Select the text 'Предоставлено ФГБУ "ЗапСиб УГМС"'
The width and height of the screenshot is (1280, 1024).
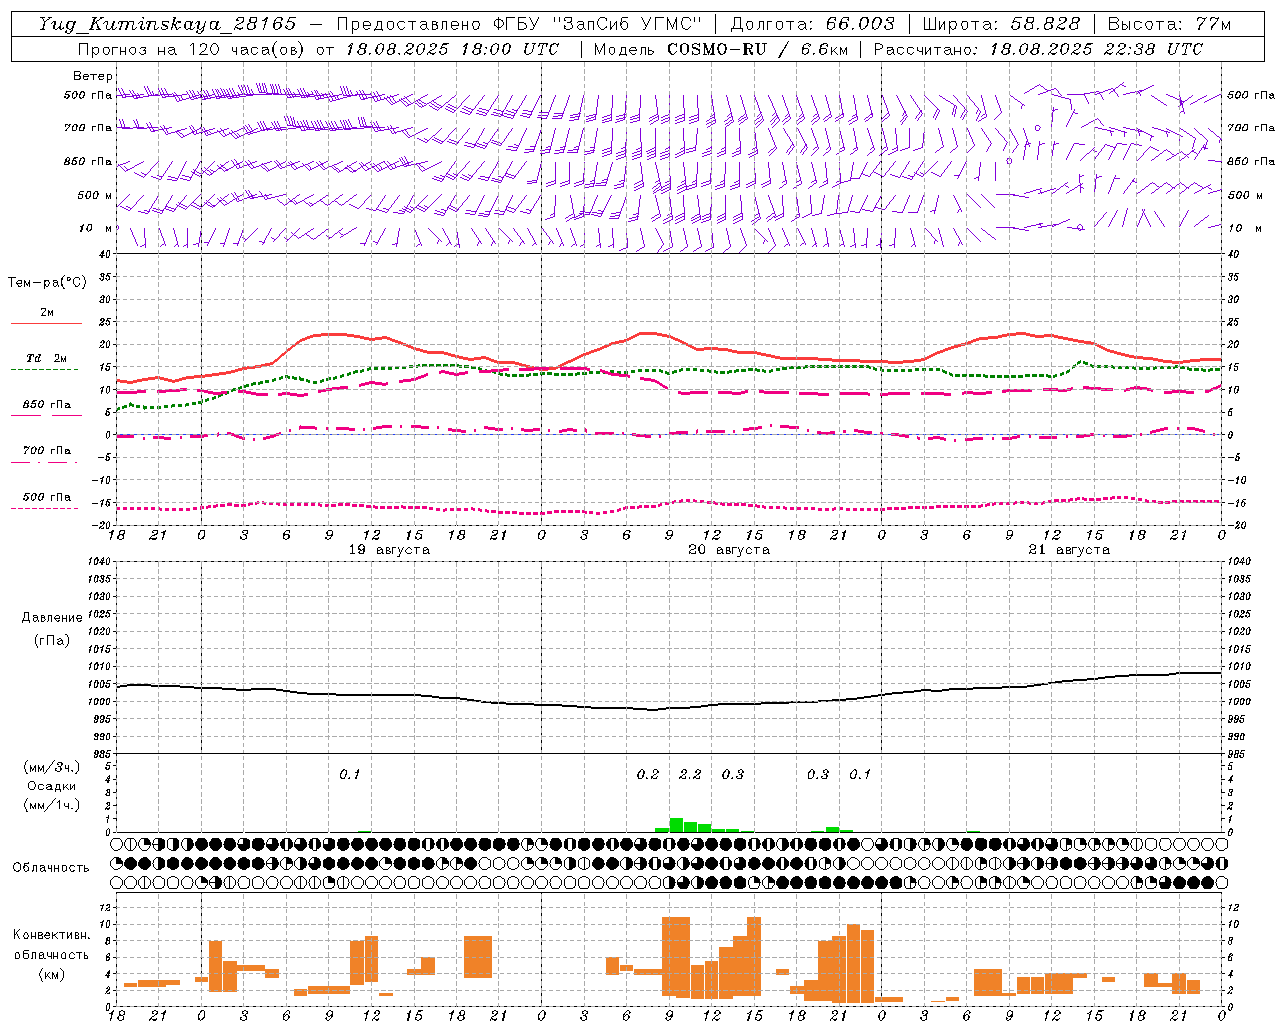[519, 24]
